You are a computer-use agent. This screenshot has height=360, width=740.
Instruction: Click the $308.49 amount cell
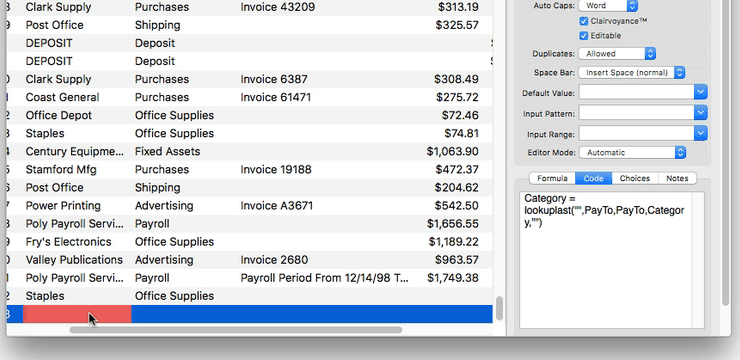(x=456, y=79)
